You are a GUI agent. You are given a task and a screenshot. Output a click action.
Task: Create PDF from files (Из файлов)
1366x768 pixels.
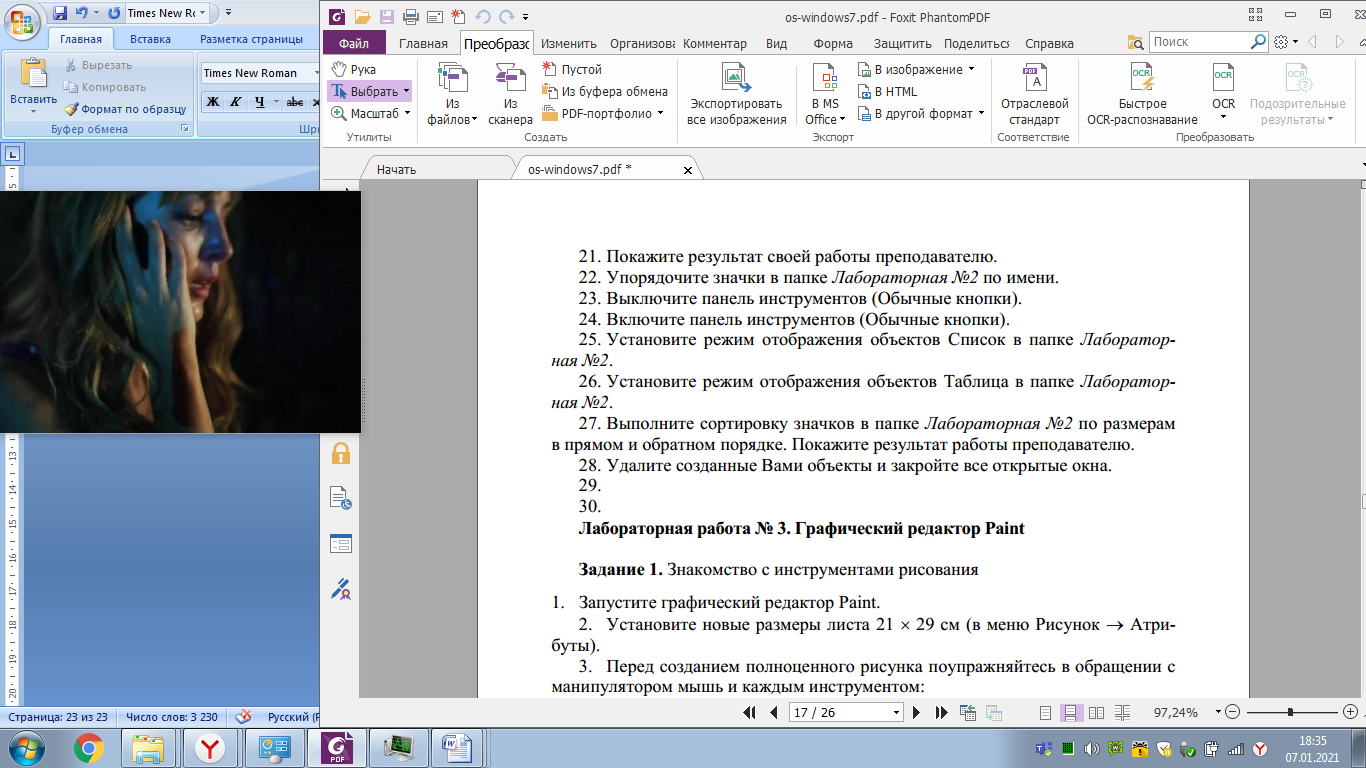point(452,94)
